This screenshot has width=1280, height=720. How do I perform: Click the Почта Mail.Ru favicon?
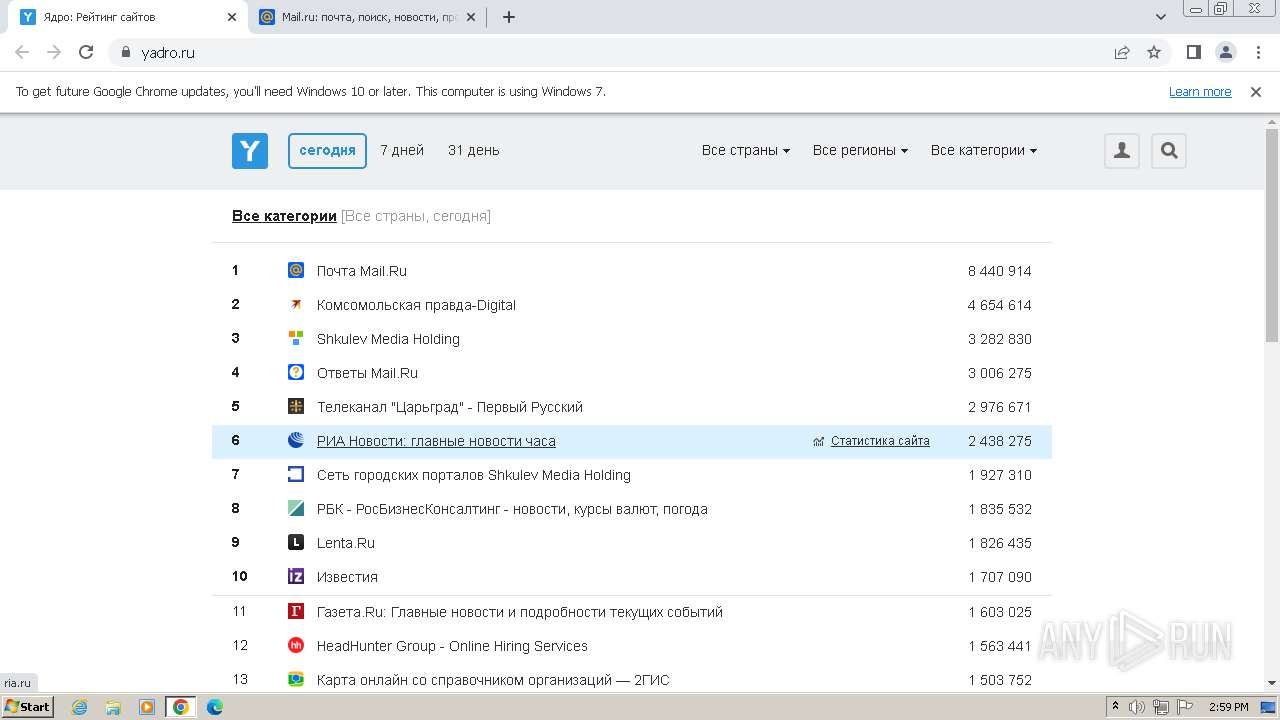click(296, 270)
